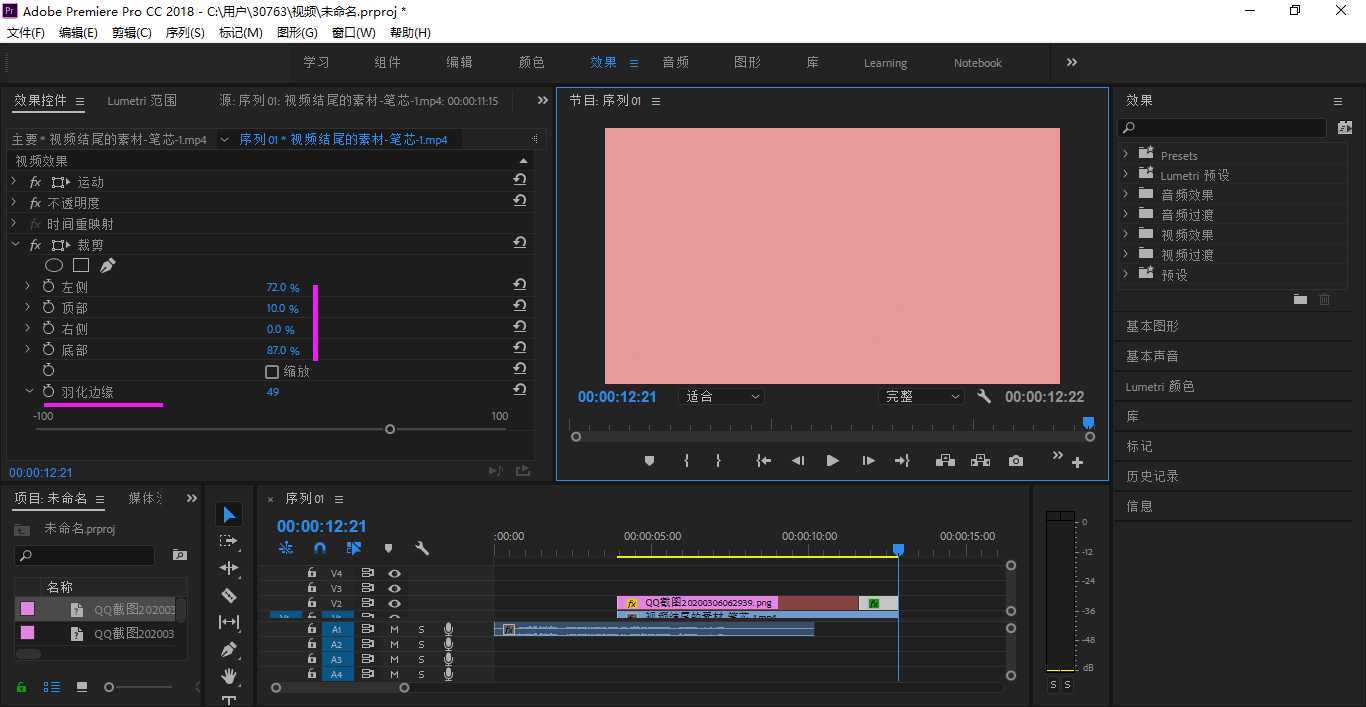
Task: Create 4-point polygon mask for crop
Action: point(81,265)
